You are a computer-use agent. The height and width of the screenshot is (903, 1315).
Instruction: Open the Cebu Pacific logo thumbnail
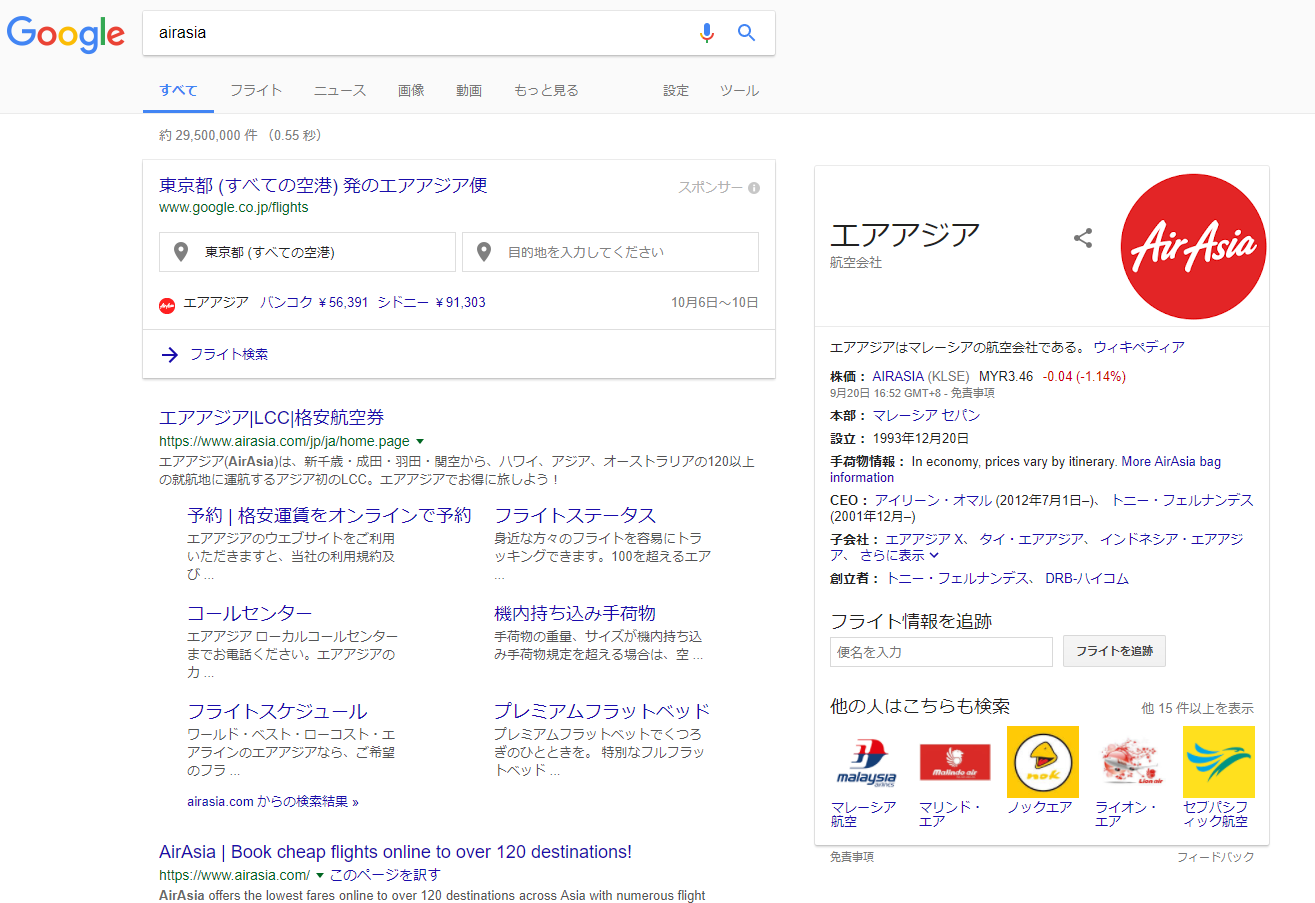[1219, 762]
